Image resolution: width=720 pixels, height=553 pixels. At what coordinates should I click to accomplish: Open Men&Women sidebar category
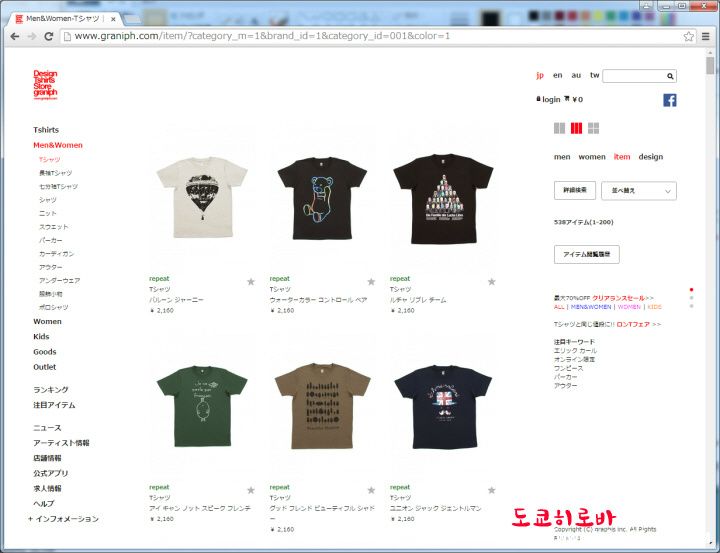click(x=58, y=145)
